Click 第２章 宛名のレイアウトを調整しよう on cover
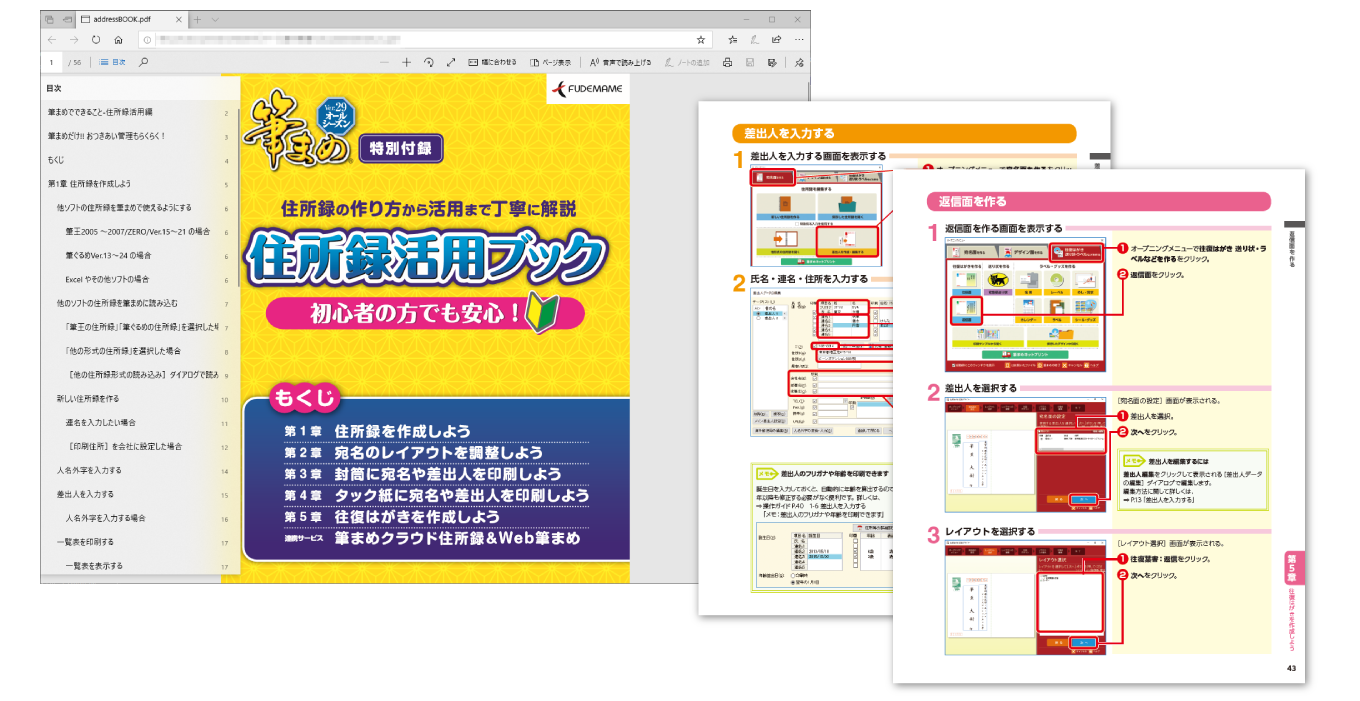Image resolution: width=1360 pixels, height=701 pixels. [413, 453]
